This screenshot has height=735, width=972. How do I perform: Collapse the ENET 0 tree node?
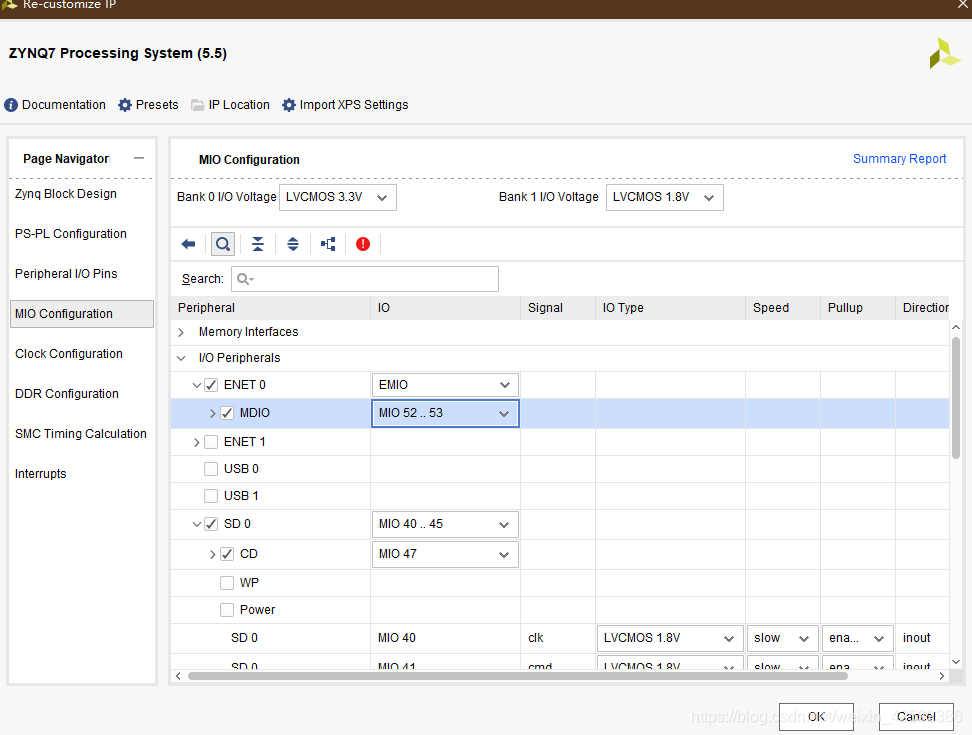[x=197, y=385]
